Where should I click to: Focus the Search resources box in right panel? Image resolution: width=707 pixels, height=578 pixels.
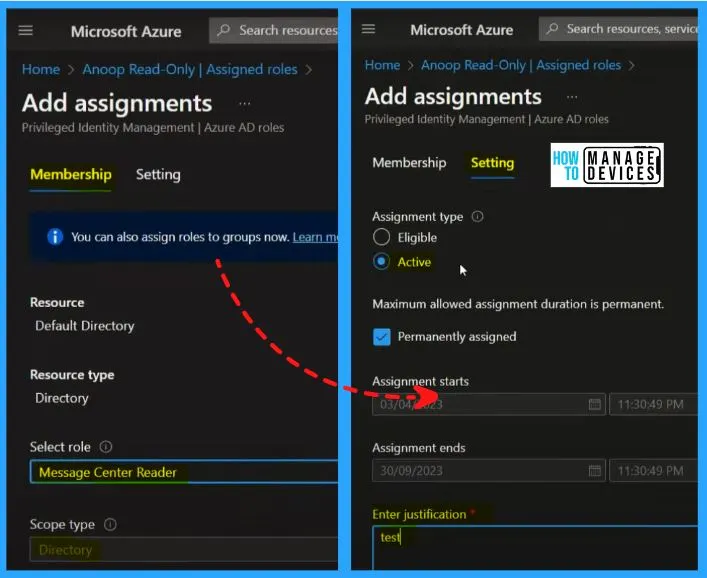pos(618,29)
